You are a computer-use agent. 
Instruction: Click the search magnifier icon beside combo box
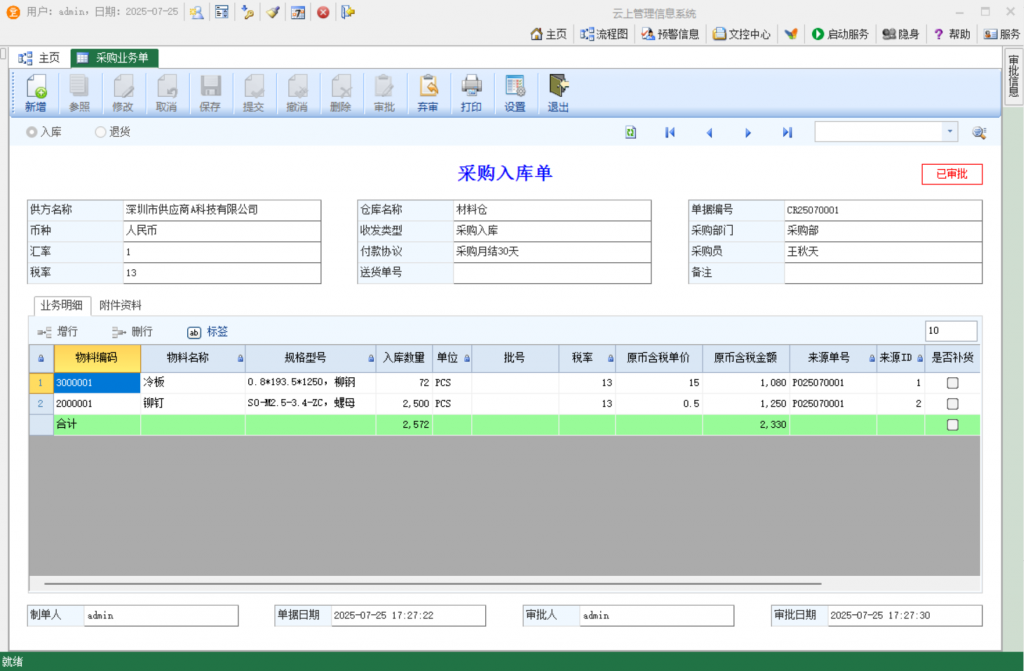(x=979, y=133)
